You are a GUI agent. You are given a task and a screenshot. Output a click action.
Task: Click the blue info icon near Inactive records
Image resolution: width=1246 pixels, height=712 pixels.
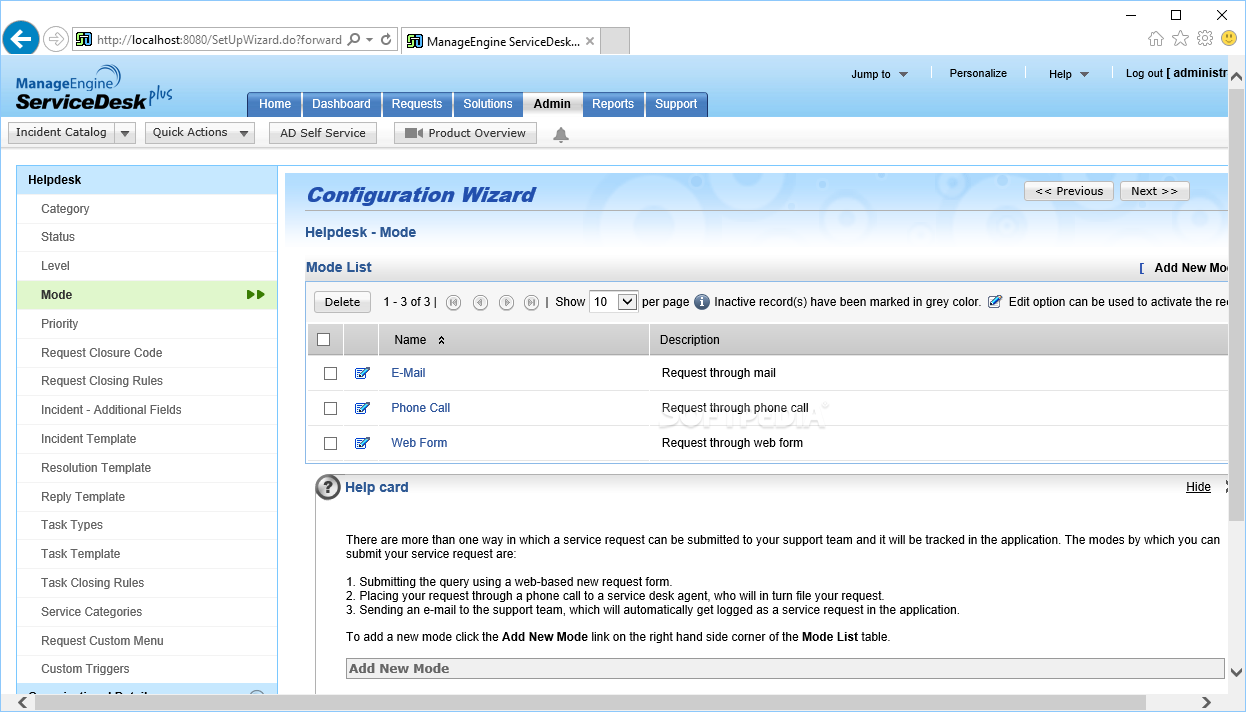[702, 302]
